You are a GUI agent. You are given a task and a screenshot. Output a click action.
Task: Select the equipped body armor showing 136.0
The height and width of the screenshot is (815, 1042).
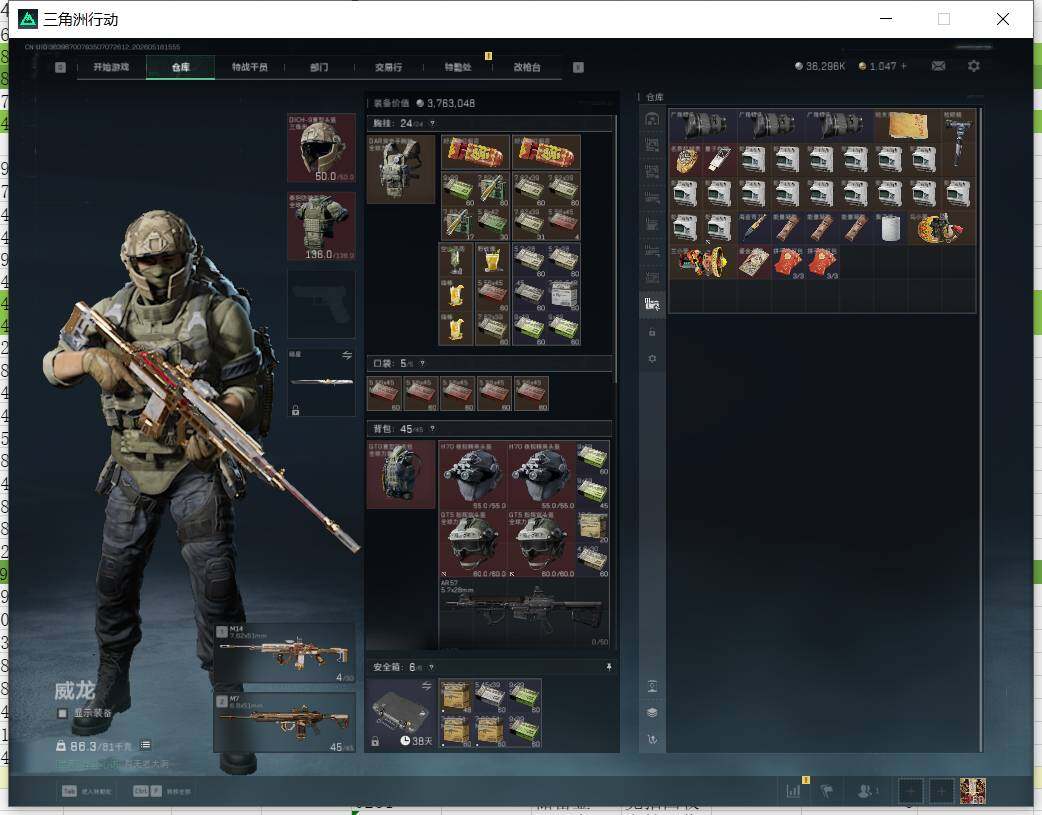tap(321, 226)
